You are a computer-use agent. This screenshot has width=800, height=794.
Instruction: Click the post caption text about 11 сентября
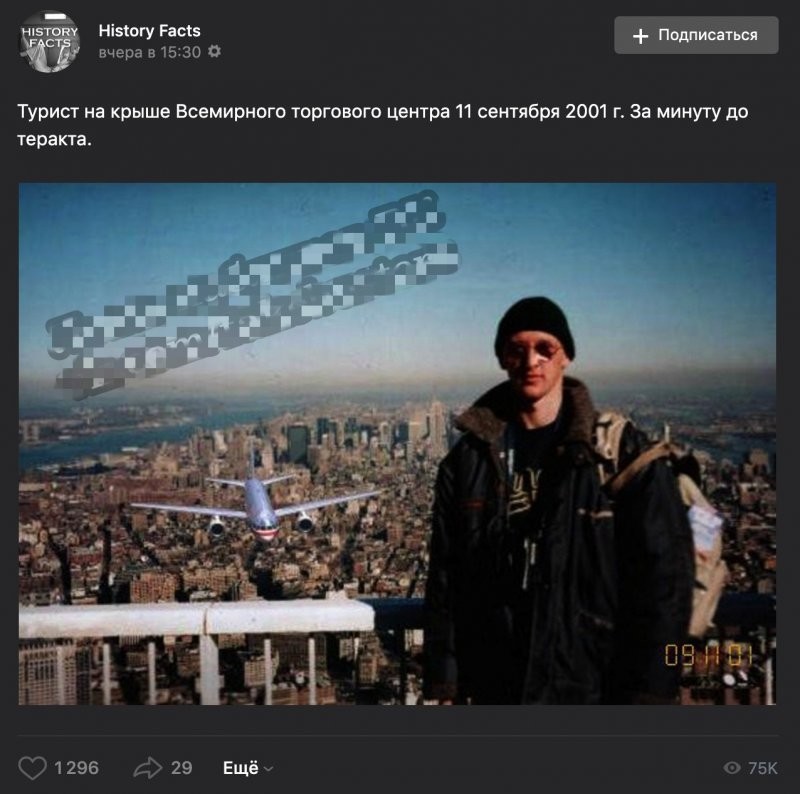(x=383, y=125)
